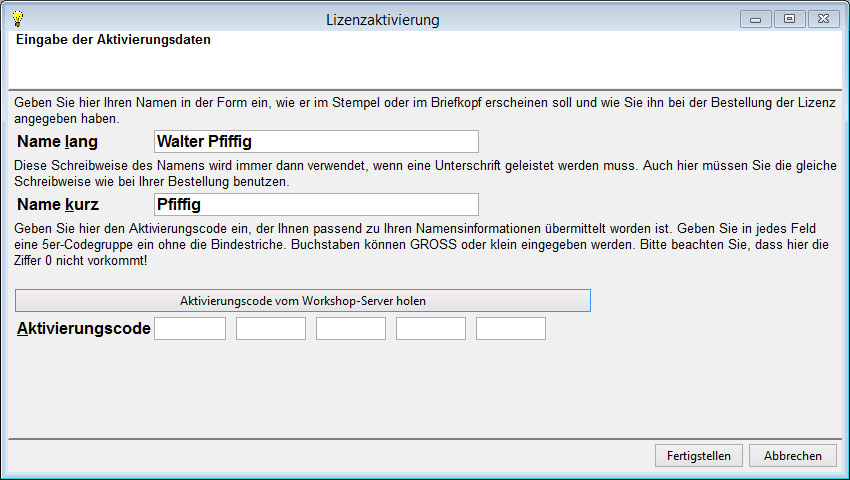Image resolution: width=850 pixels, height=480 pixels.
Task: Cancel with the Abbrechen button
Action: coord(792,455)
